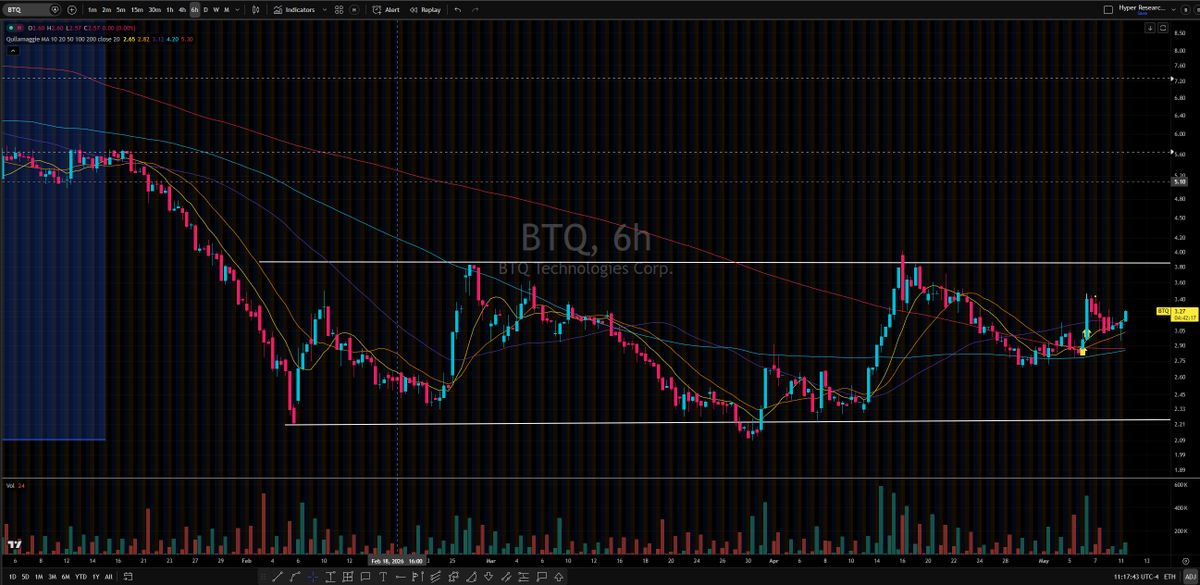Set the chart range to All
This screenshot has height=585, width=1200.
(x=109, y=576)
